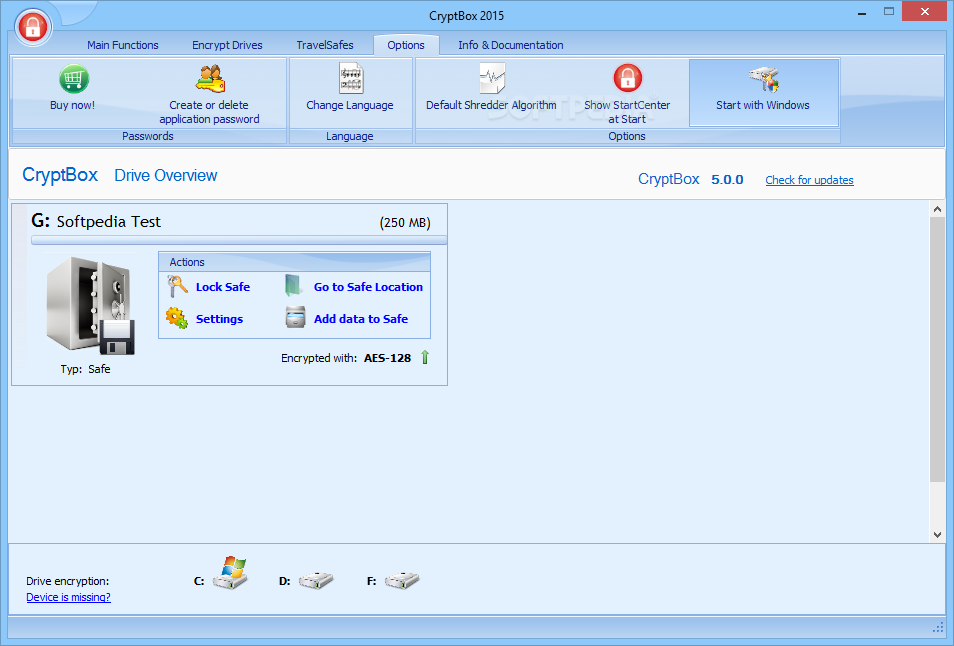Maximize the CryptBox 2015 window
954x646 pixels.
tap(889, 12)
